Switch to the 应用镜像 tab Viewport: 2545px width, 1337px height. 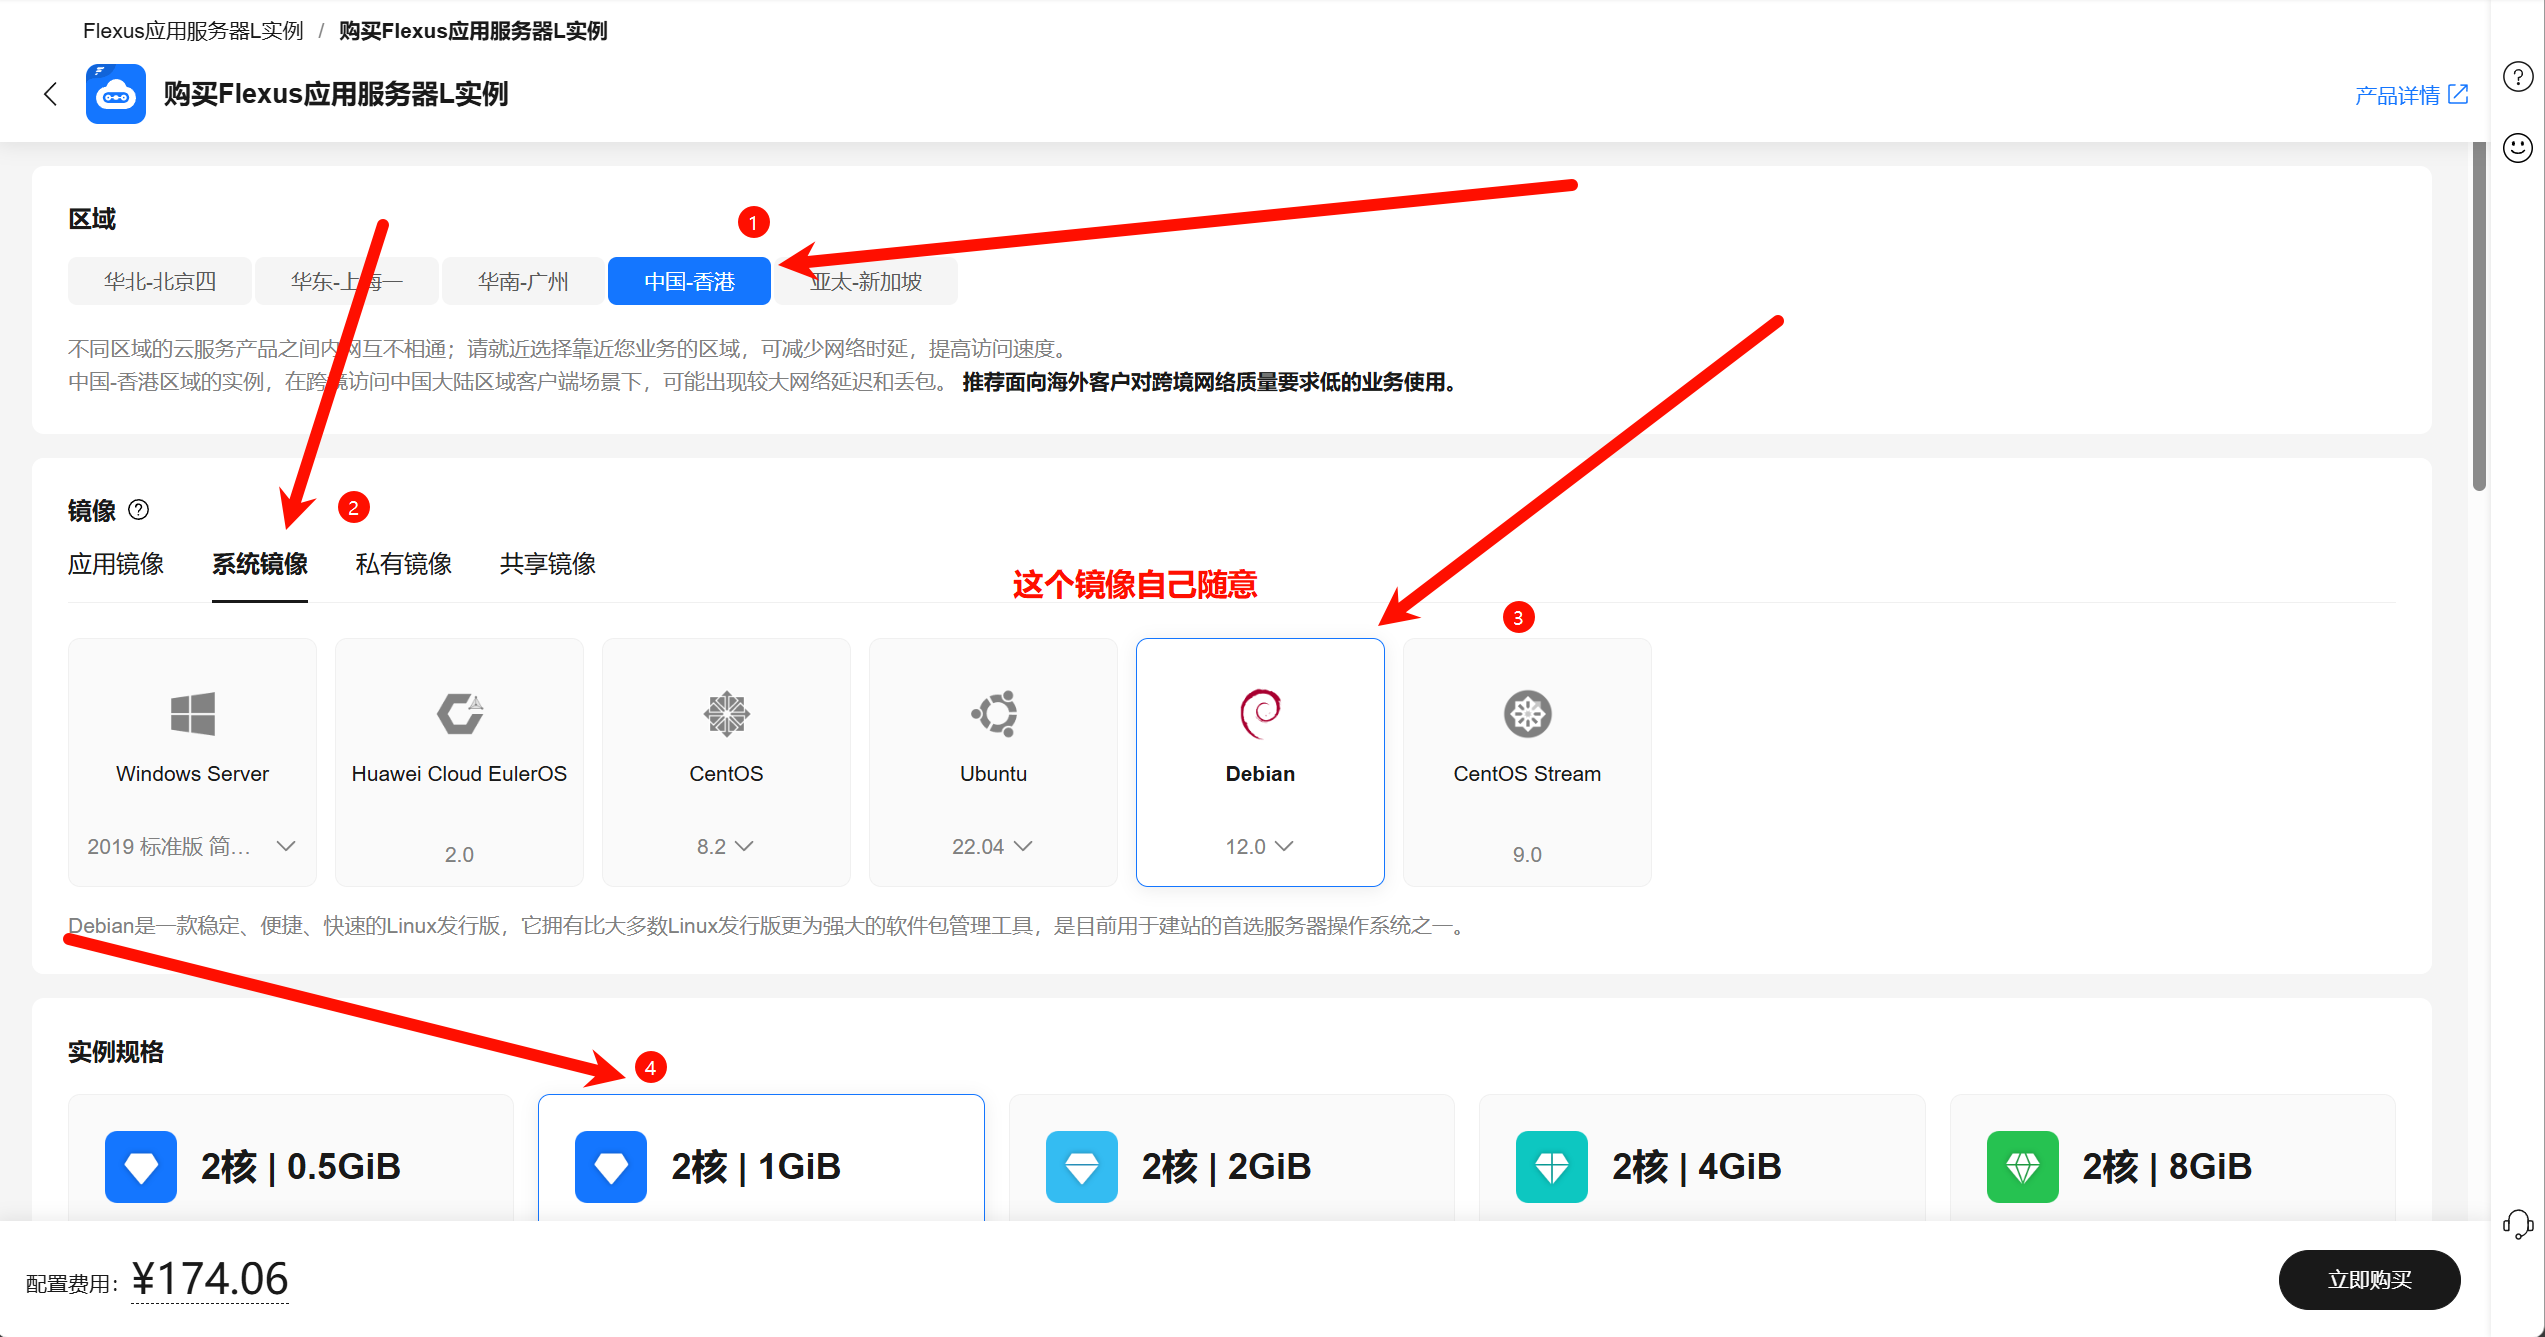coord(116,564)
